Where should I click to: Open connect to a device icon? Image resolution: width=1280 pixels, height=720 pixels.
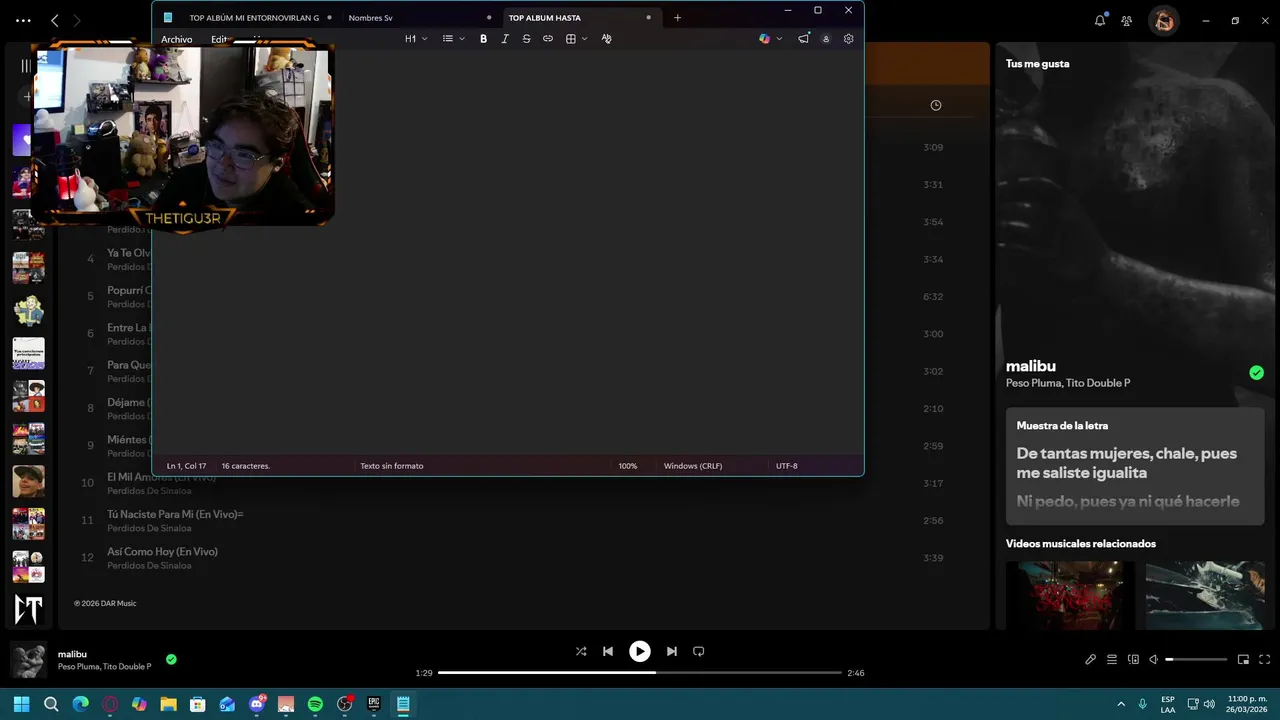tap(1133, 659)
